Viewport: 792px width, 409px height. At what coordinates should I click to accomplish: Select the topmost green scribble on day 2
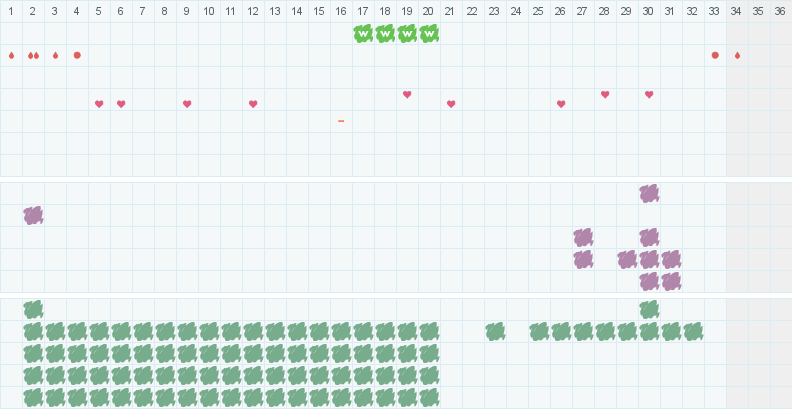(x=33, y=309)
